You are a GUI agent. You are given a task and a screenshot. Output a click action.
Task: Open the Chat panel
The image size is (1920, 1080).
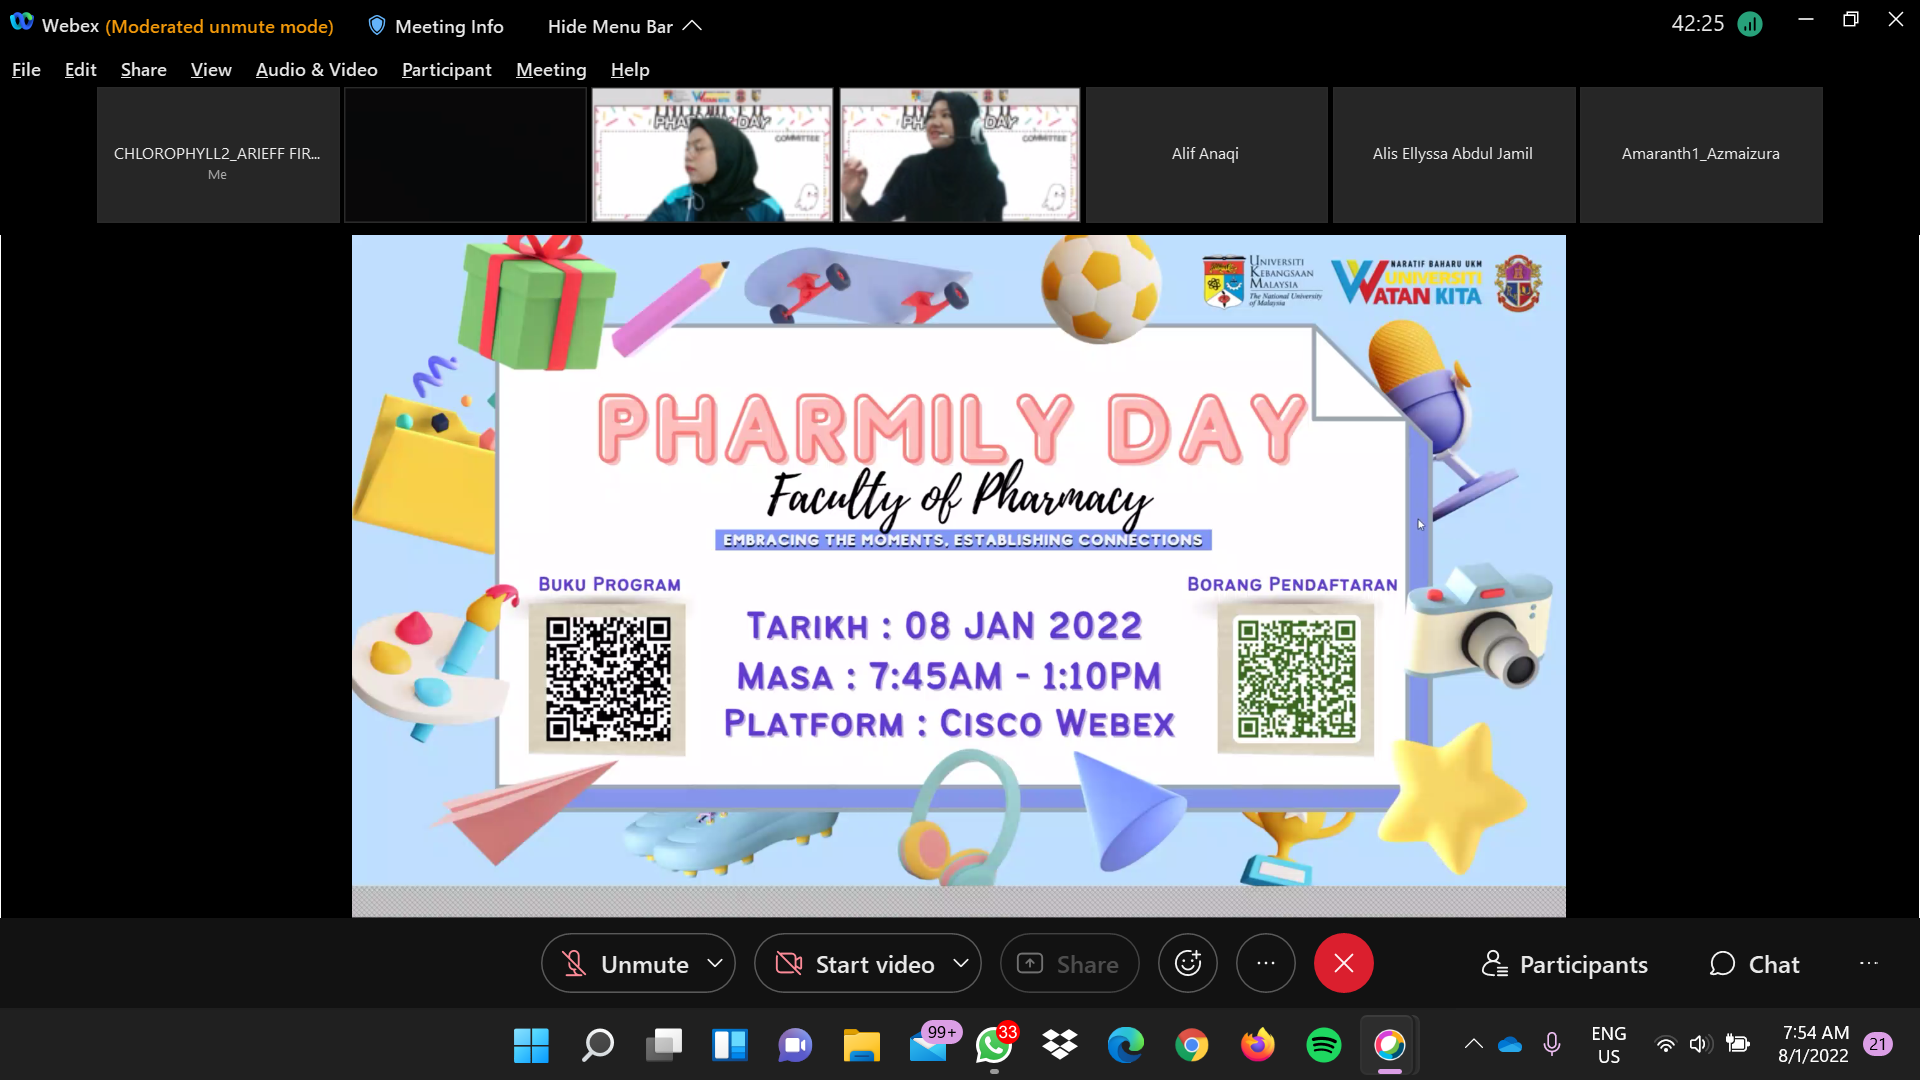coord(1754,964)
